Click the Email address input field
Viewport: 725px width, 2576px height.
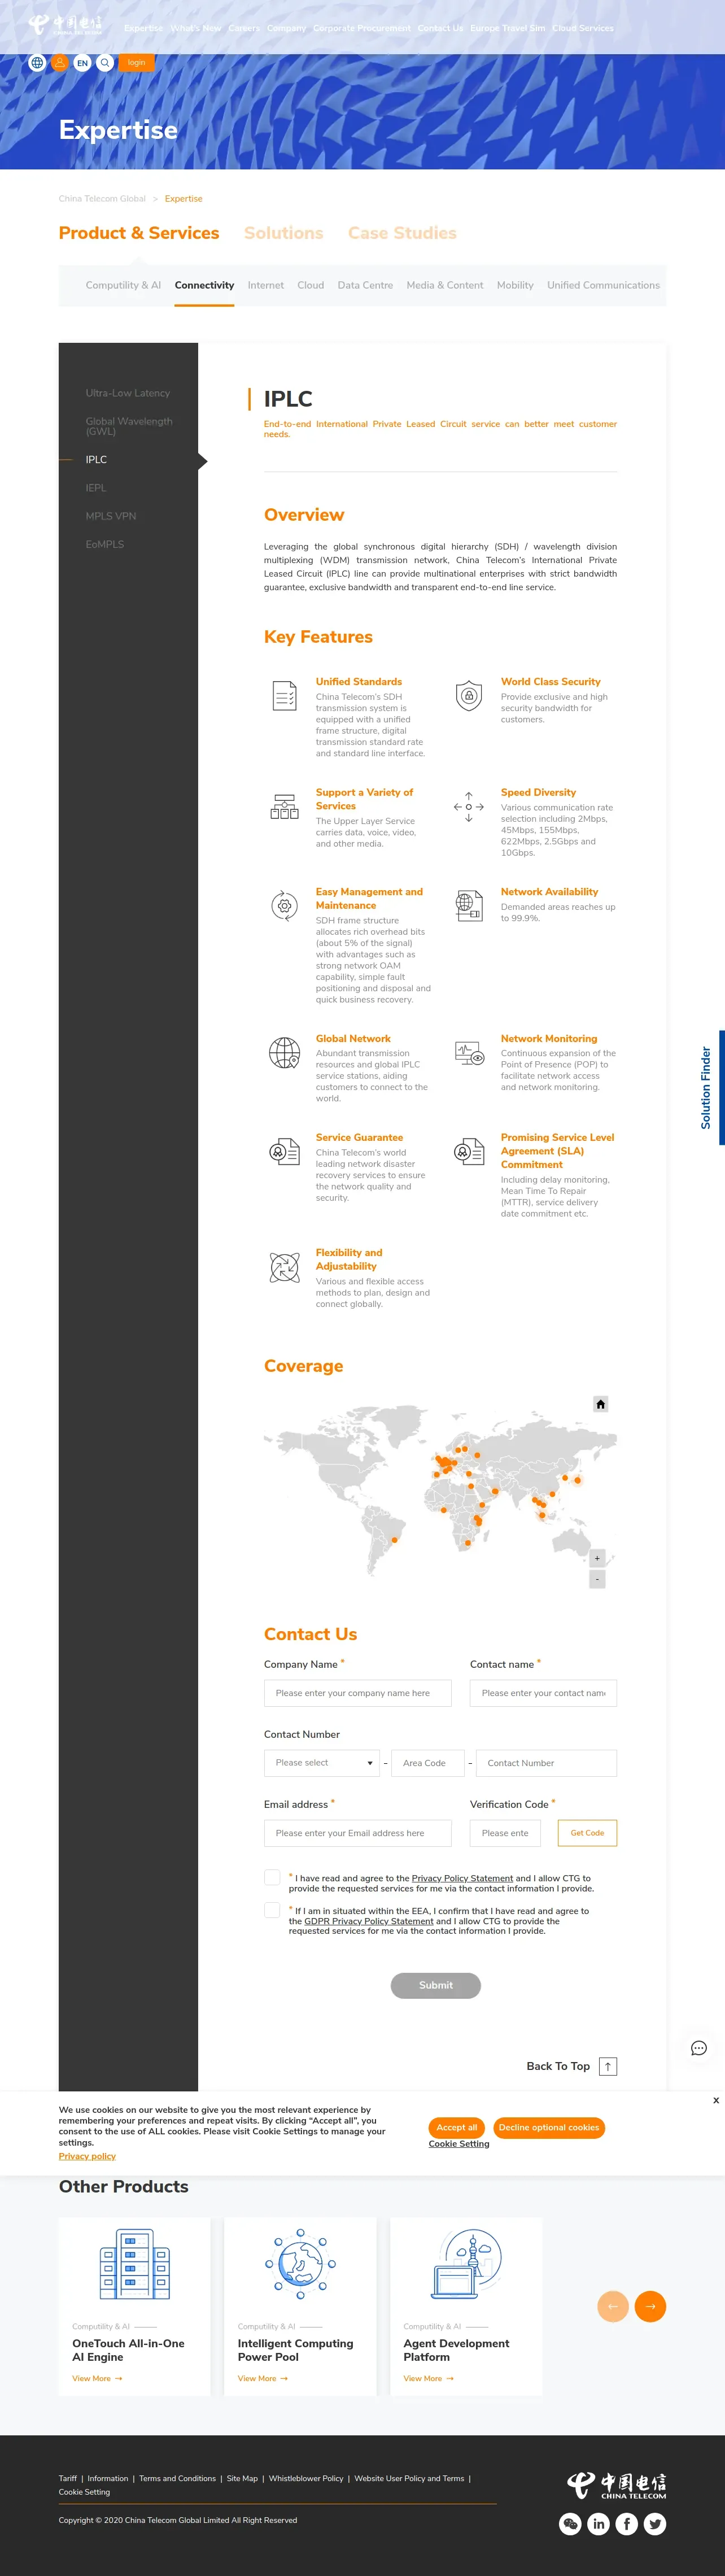click(358, 1833)
